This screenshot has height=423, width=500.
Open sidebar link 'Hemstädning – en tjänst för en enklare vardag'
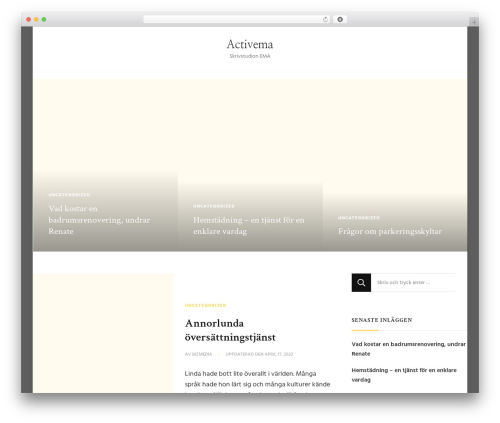[404, 375]
